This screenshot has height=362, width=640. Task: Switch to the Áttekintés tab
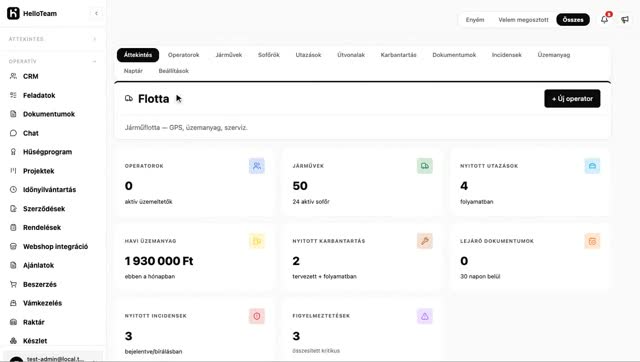tap(138, 55)
